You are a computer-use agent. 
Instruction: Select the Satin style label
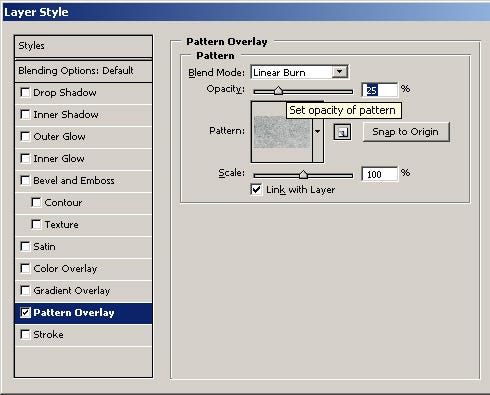44,247
